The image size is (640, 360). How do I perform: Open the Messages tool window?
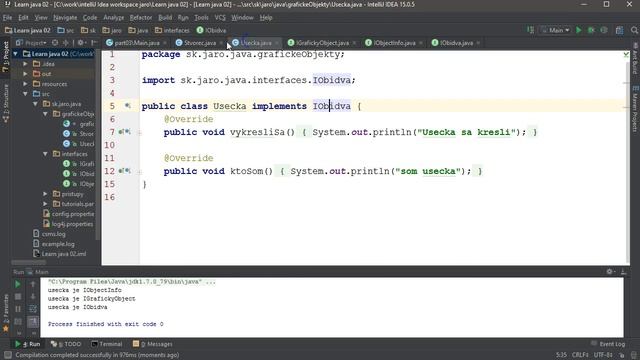pos(153,344)
